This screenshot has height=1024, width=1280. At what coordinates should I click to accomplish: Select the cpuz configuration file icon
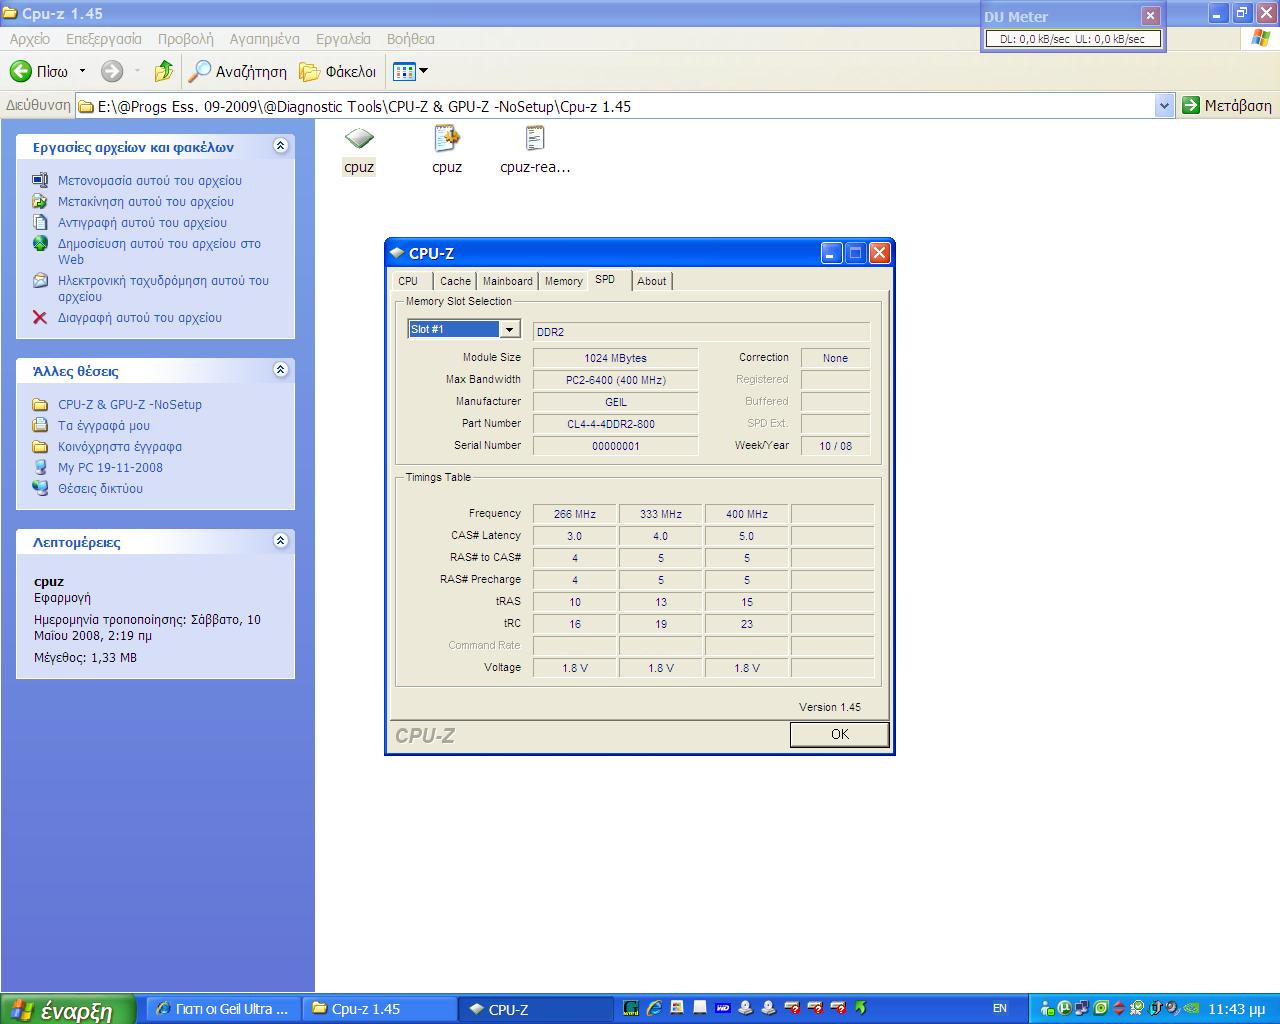coord(447,139)
